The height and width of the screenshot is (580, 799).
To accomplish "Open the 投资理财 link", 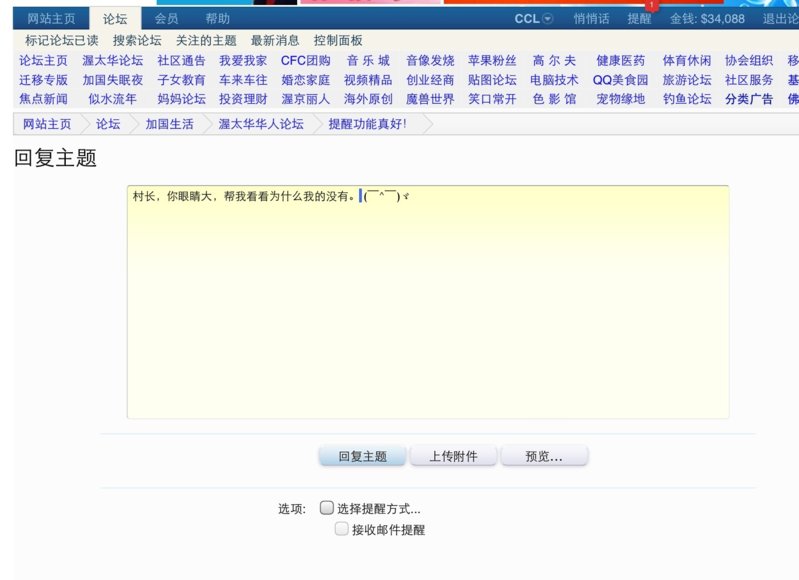I will pos(243,99).
